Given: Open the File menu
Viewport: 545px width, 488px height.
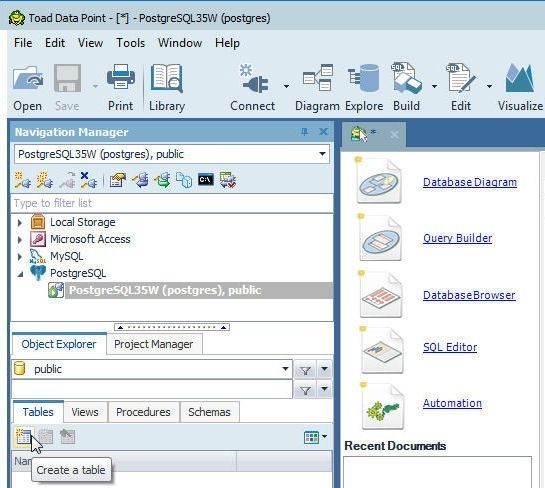Looking at the screenshot, I should [x=23, y=43].
